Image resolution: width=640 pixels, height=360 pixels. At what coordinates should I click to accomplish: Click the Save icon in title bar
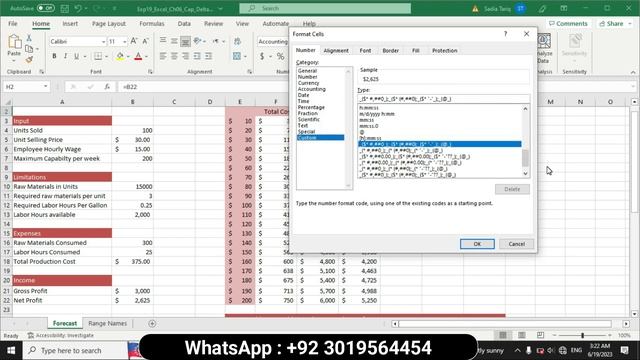(64, 8)
